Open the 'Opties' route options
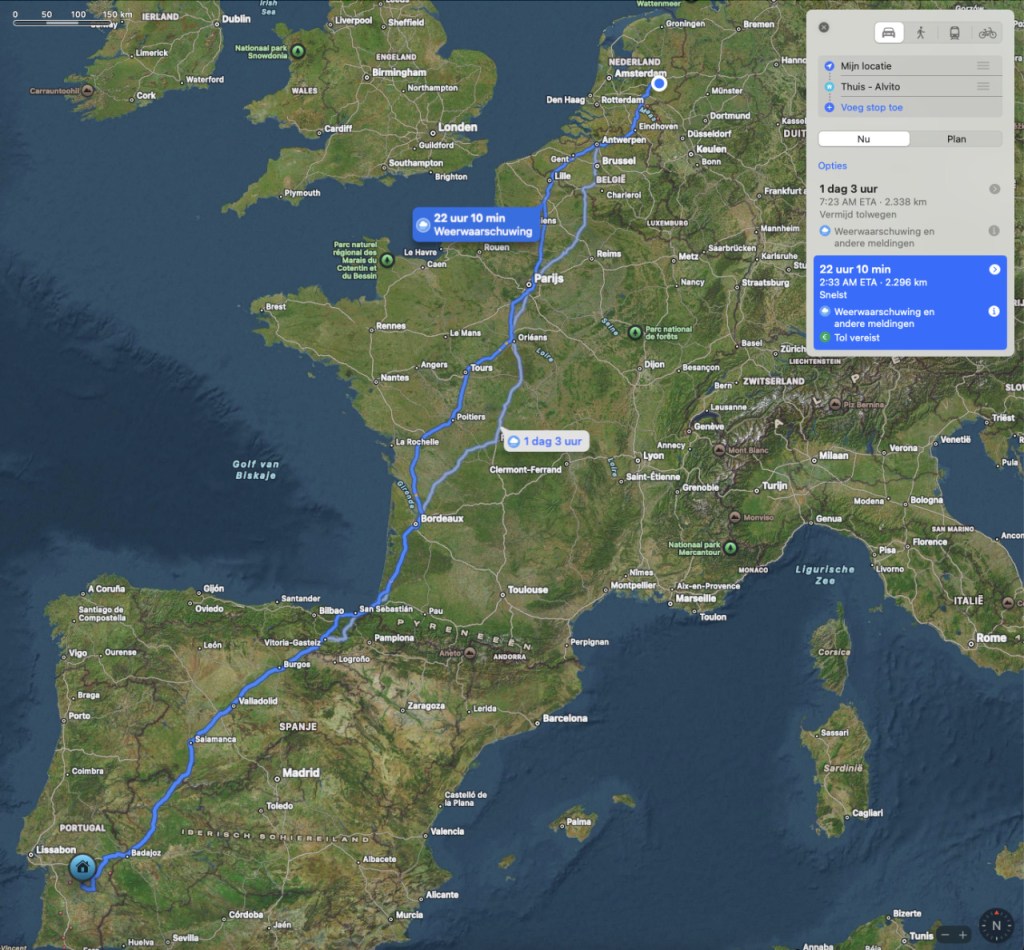The image size is (1024, 950). pyautogui.click(x=832, y=166)
